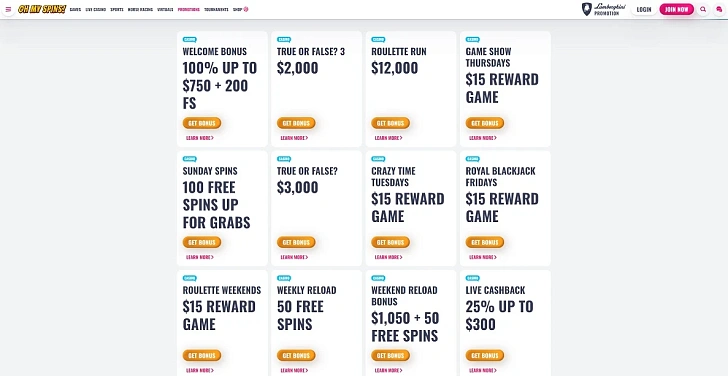
Task: Click the Lamborghini promotion shield icon
Action: coord(586,9)
